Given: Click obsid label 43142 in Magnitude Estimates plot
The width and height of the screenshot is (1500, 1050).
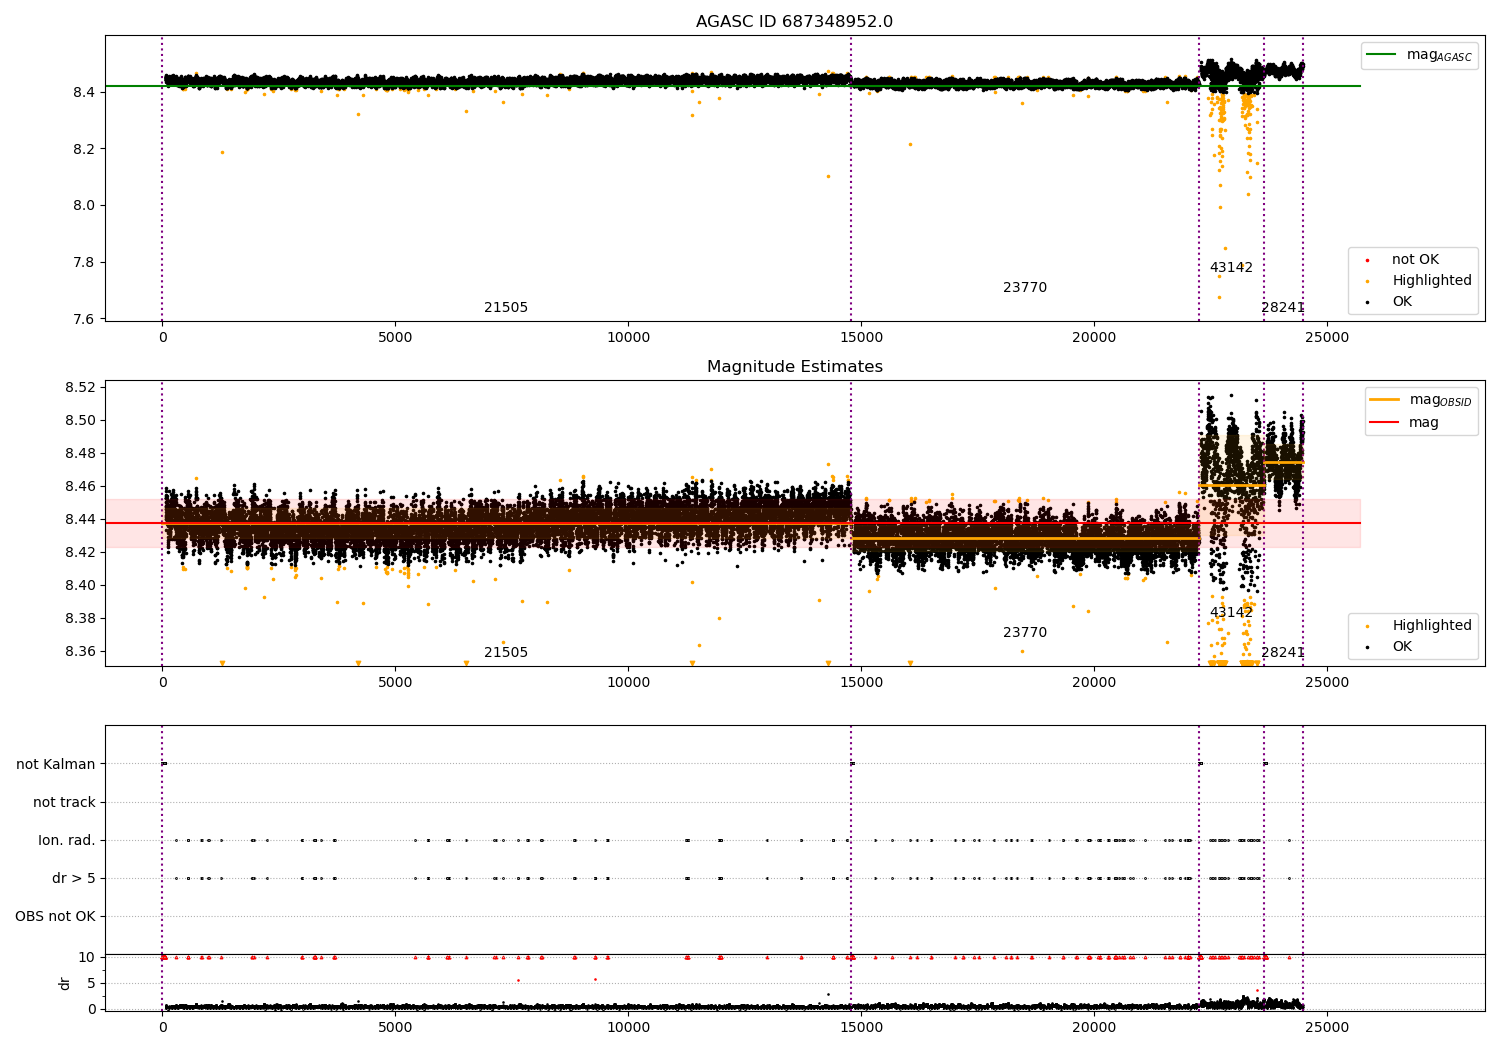Looking at the screenshot, I should [1231, 613].
